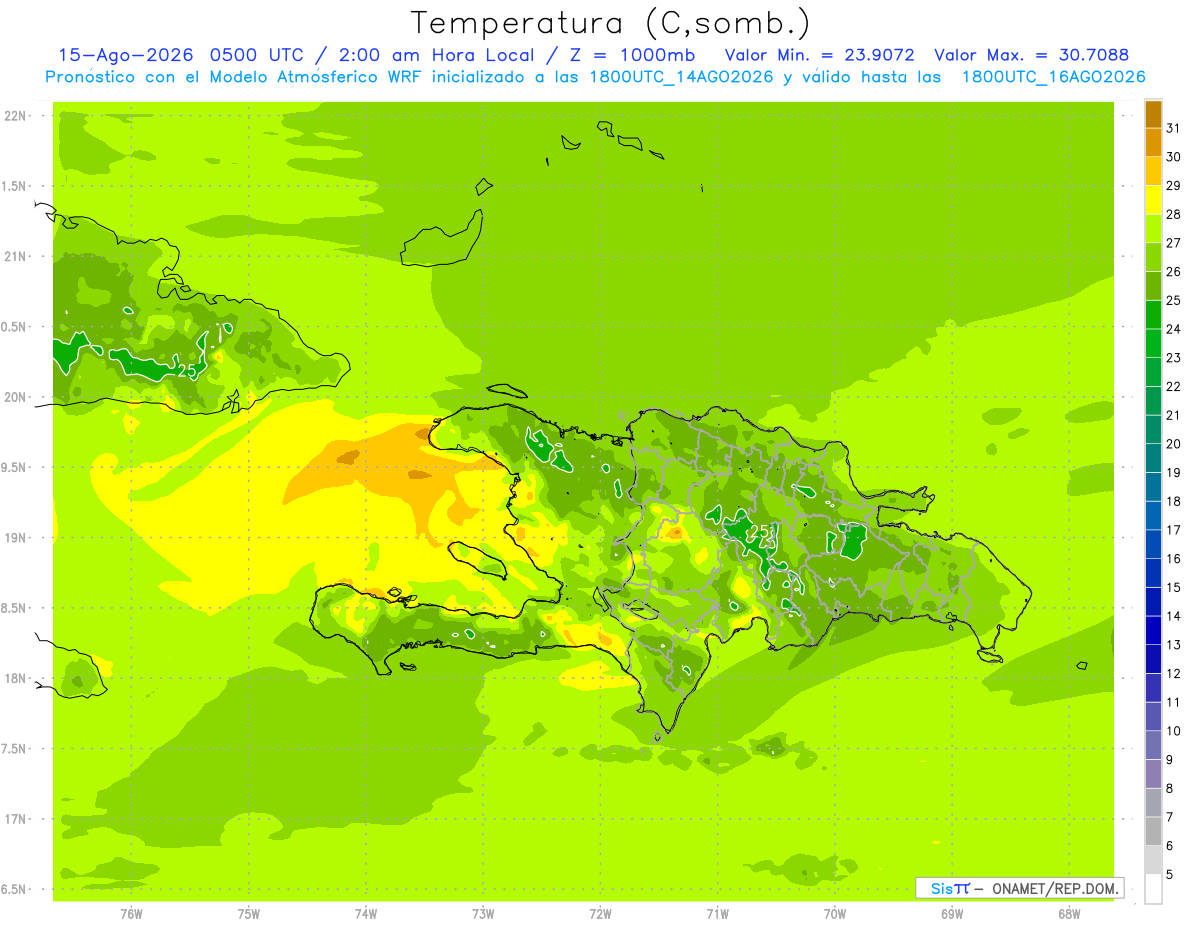Click the '70W' longitude axis label

point(835,914)
